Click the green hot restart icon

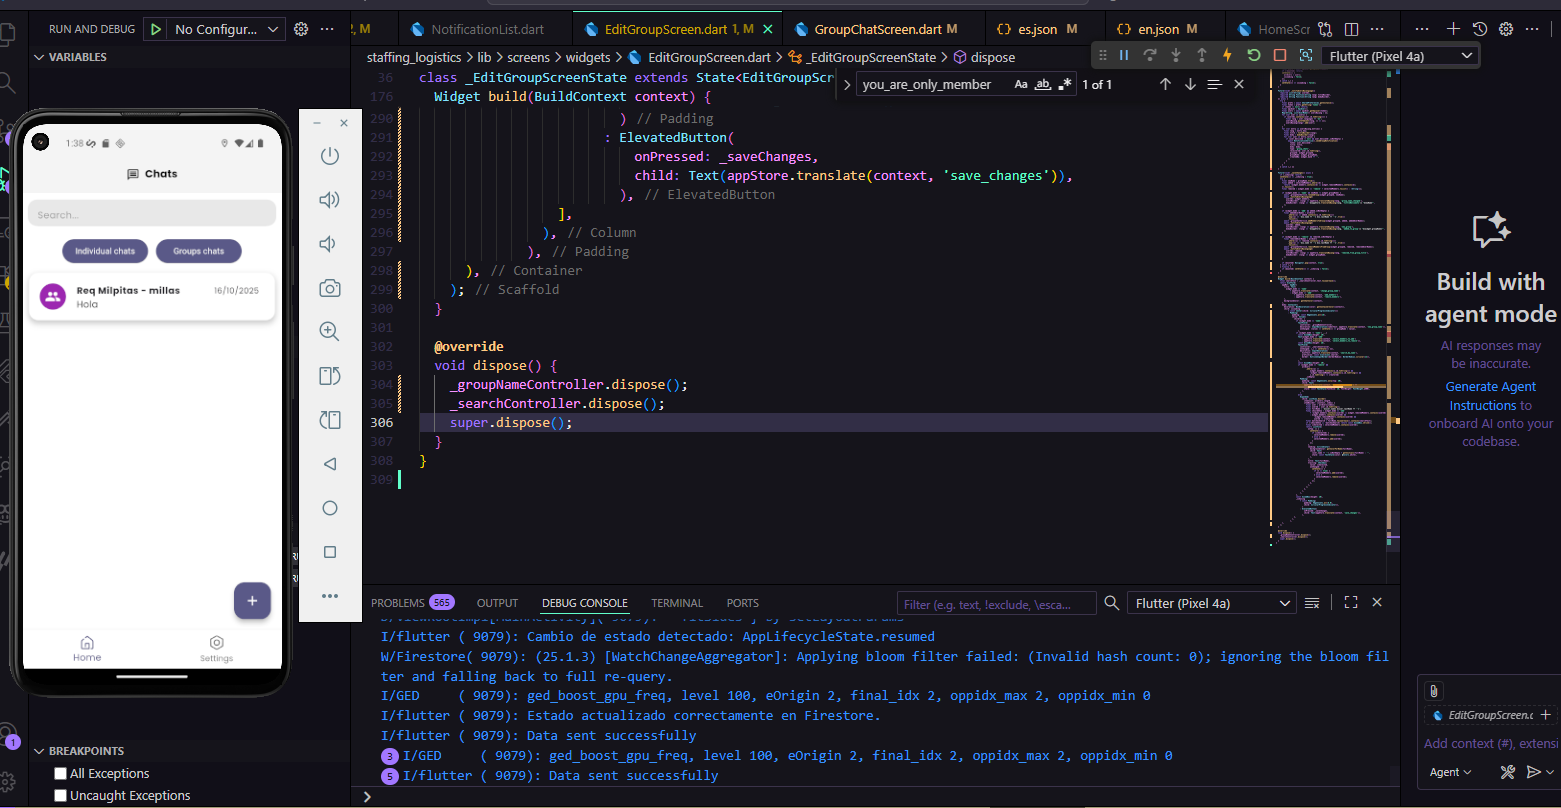tap(1253, 56)
